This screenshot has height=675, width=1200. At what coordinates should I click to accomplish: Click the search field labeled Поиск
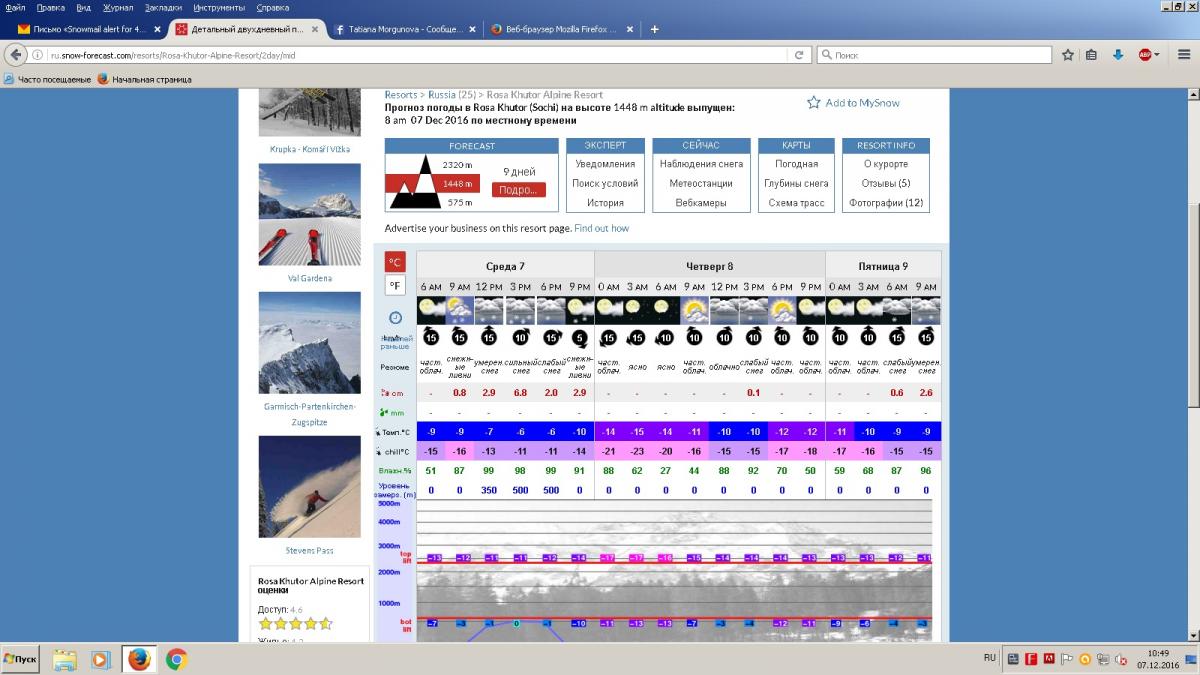[937, 55]
